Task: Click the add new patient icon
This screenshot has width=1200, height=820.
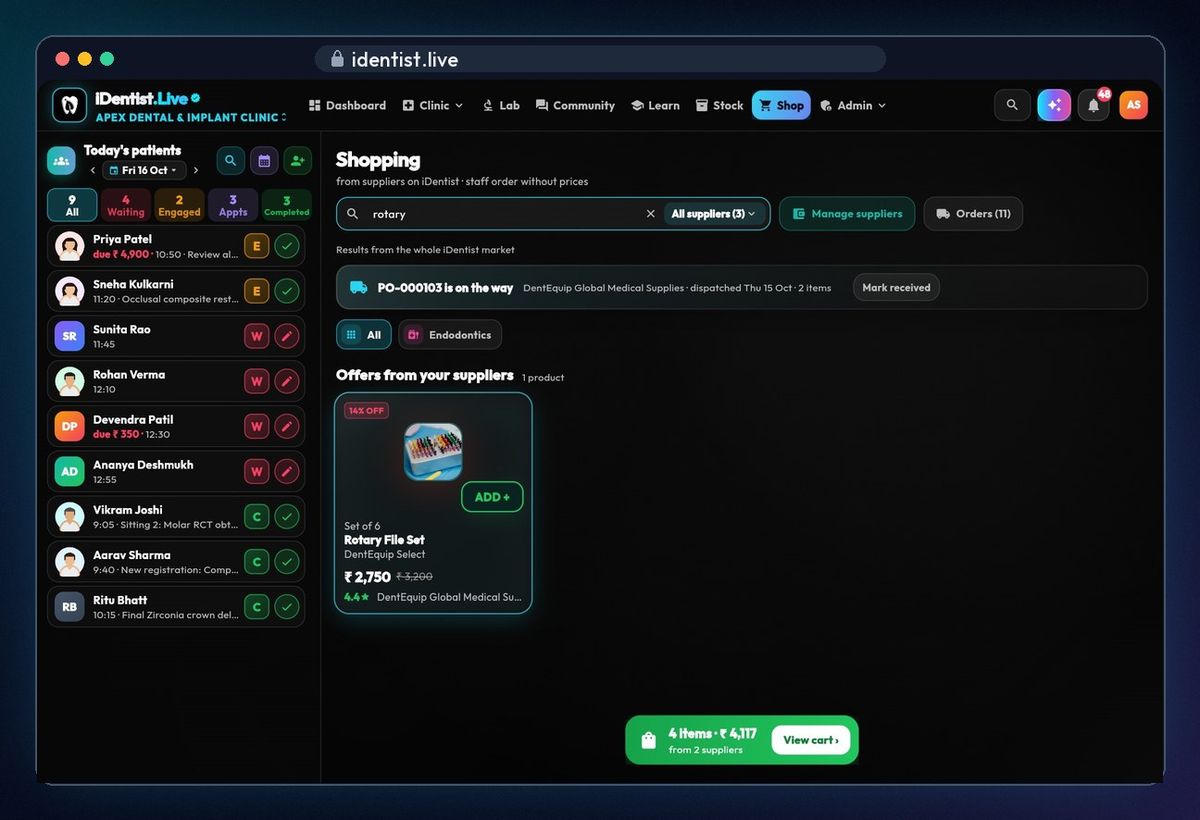Action: 297,160
